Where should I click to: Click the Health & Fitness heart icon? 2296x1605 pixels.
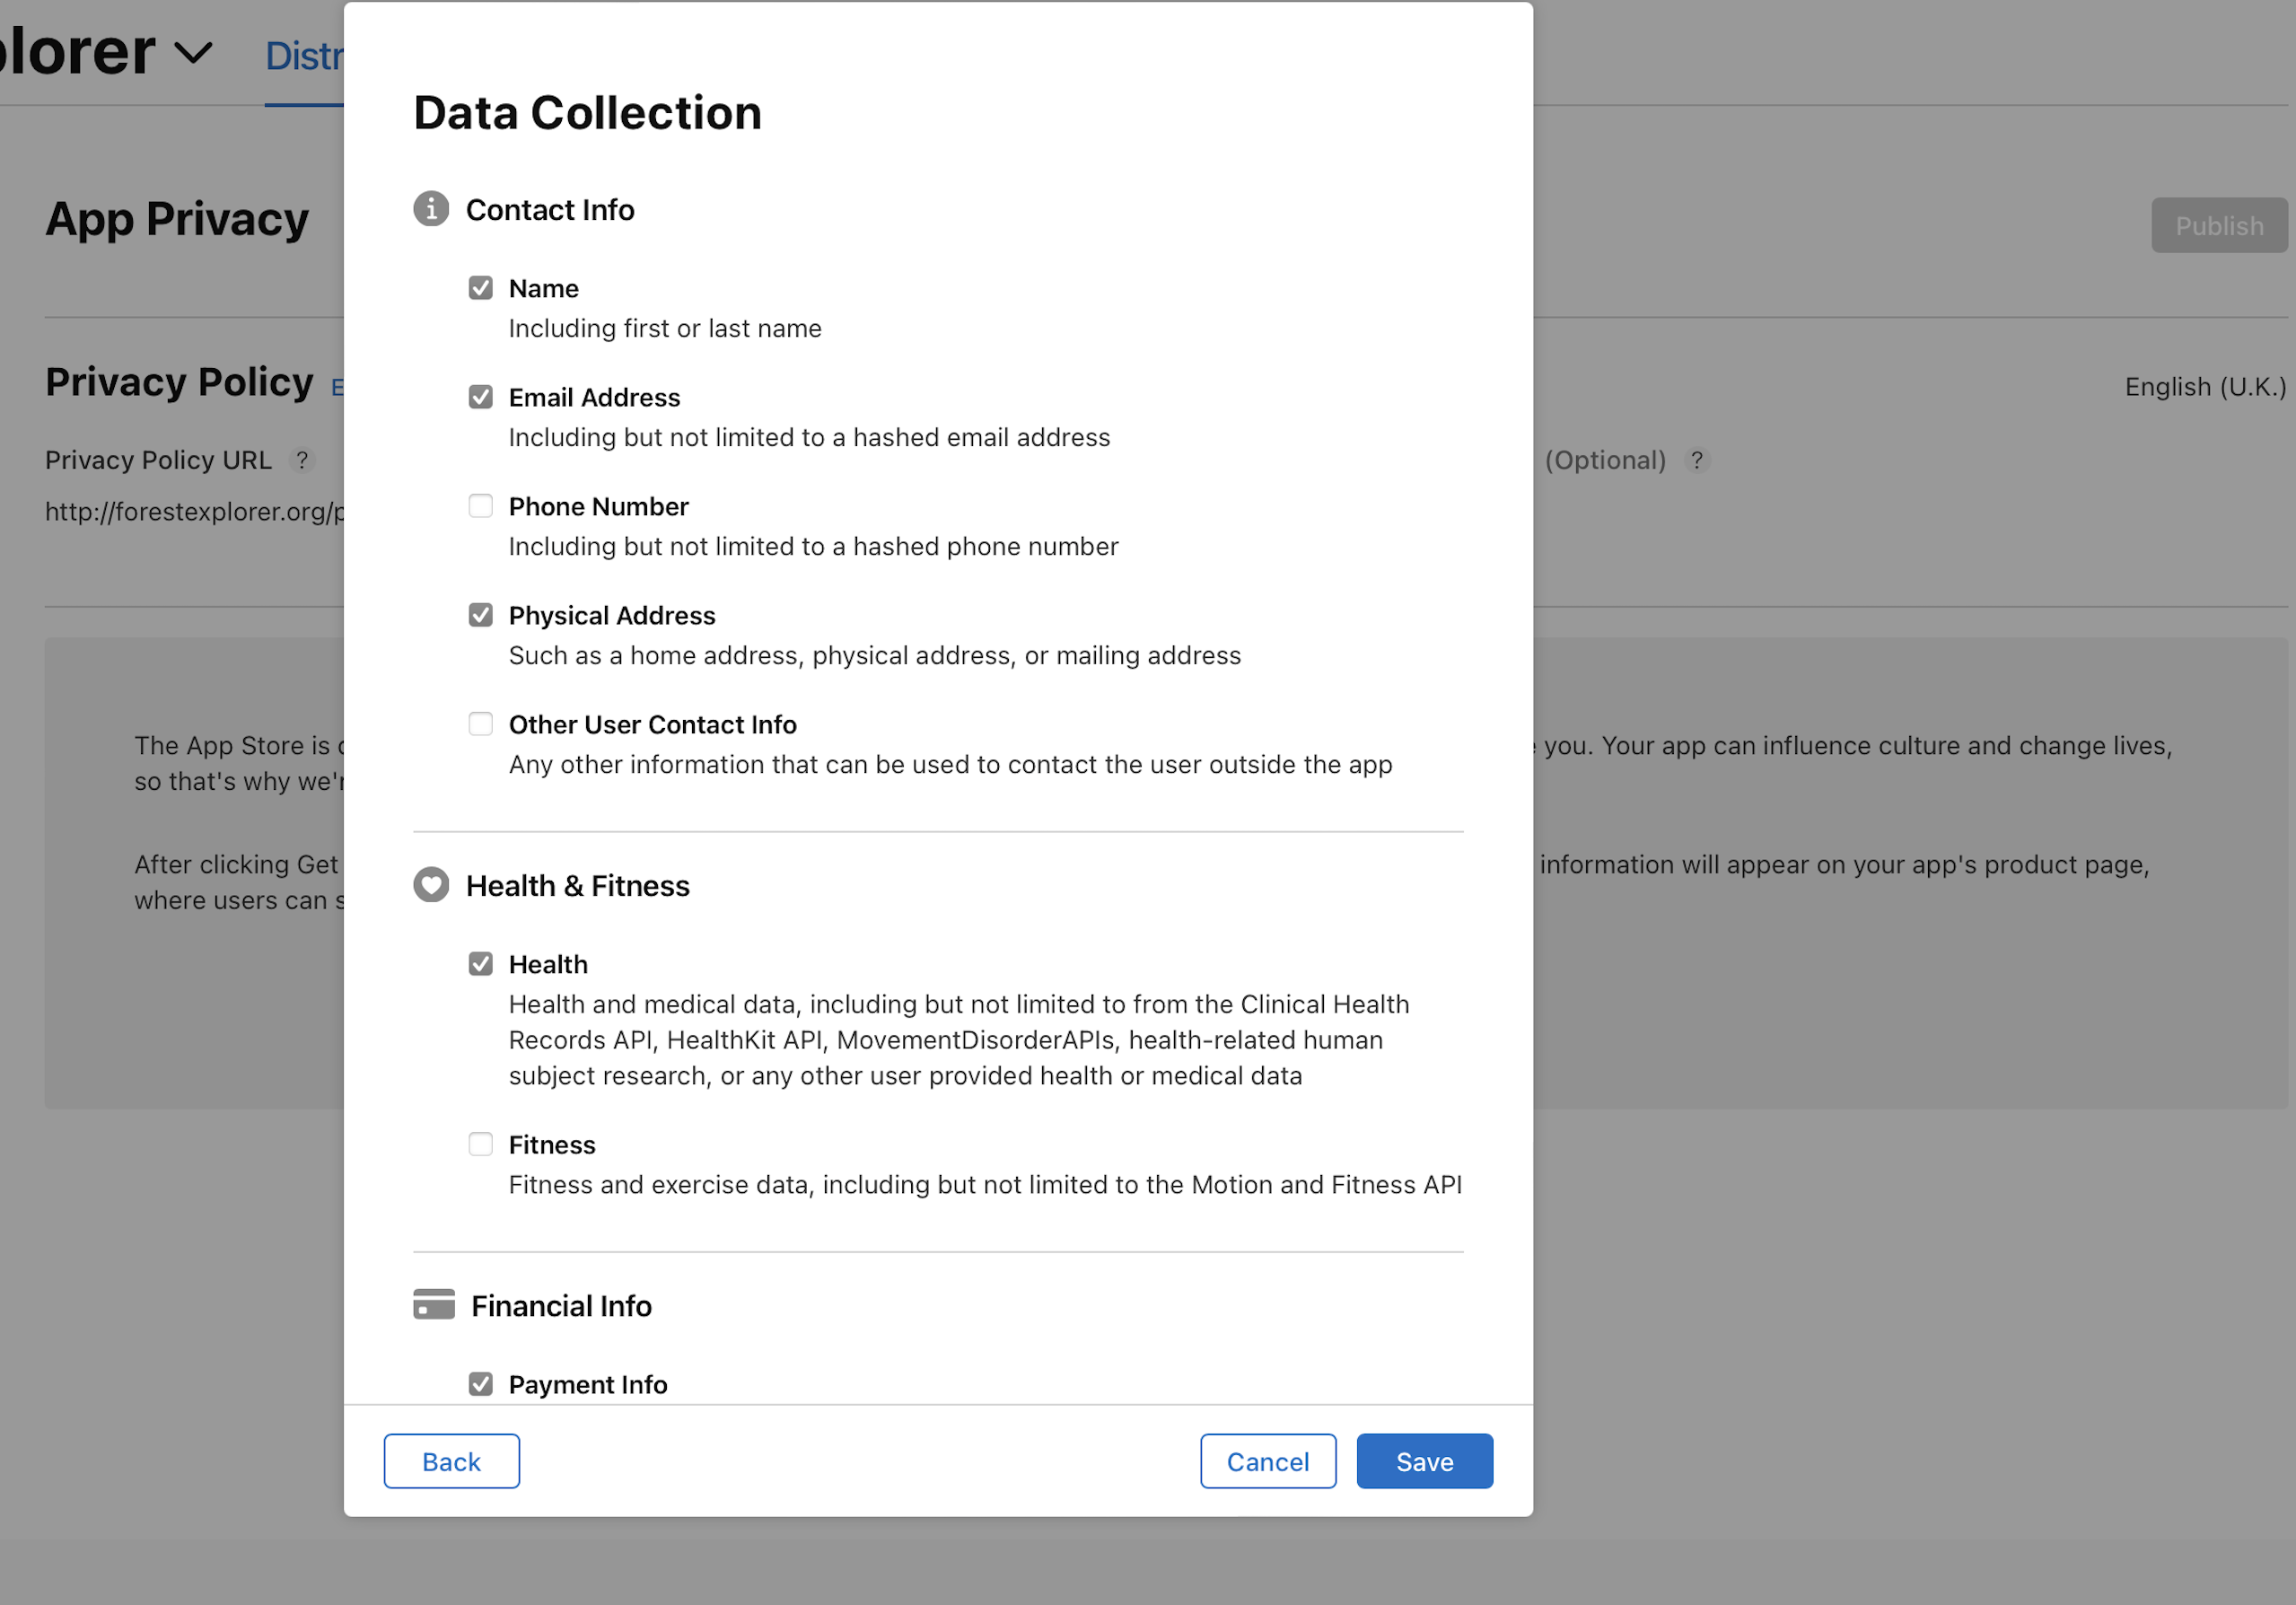pyautogui.click(x=429, y=884)
